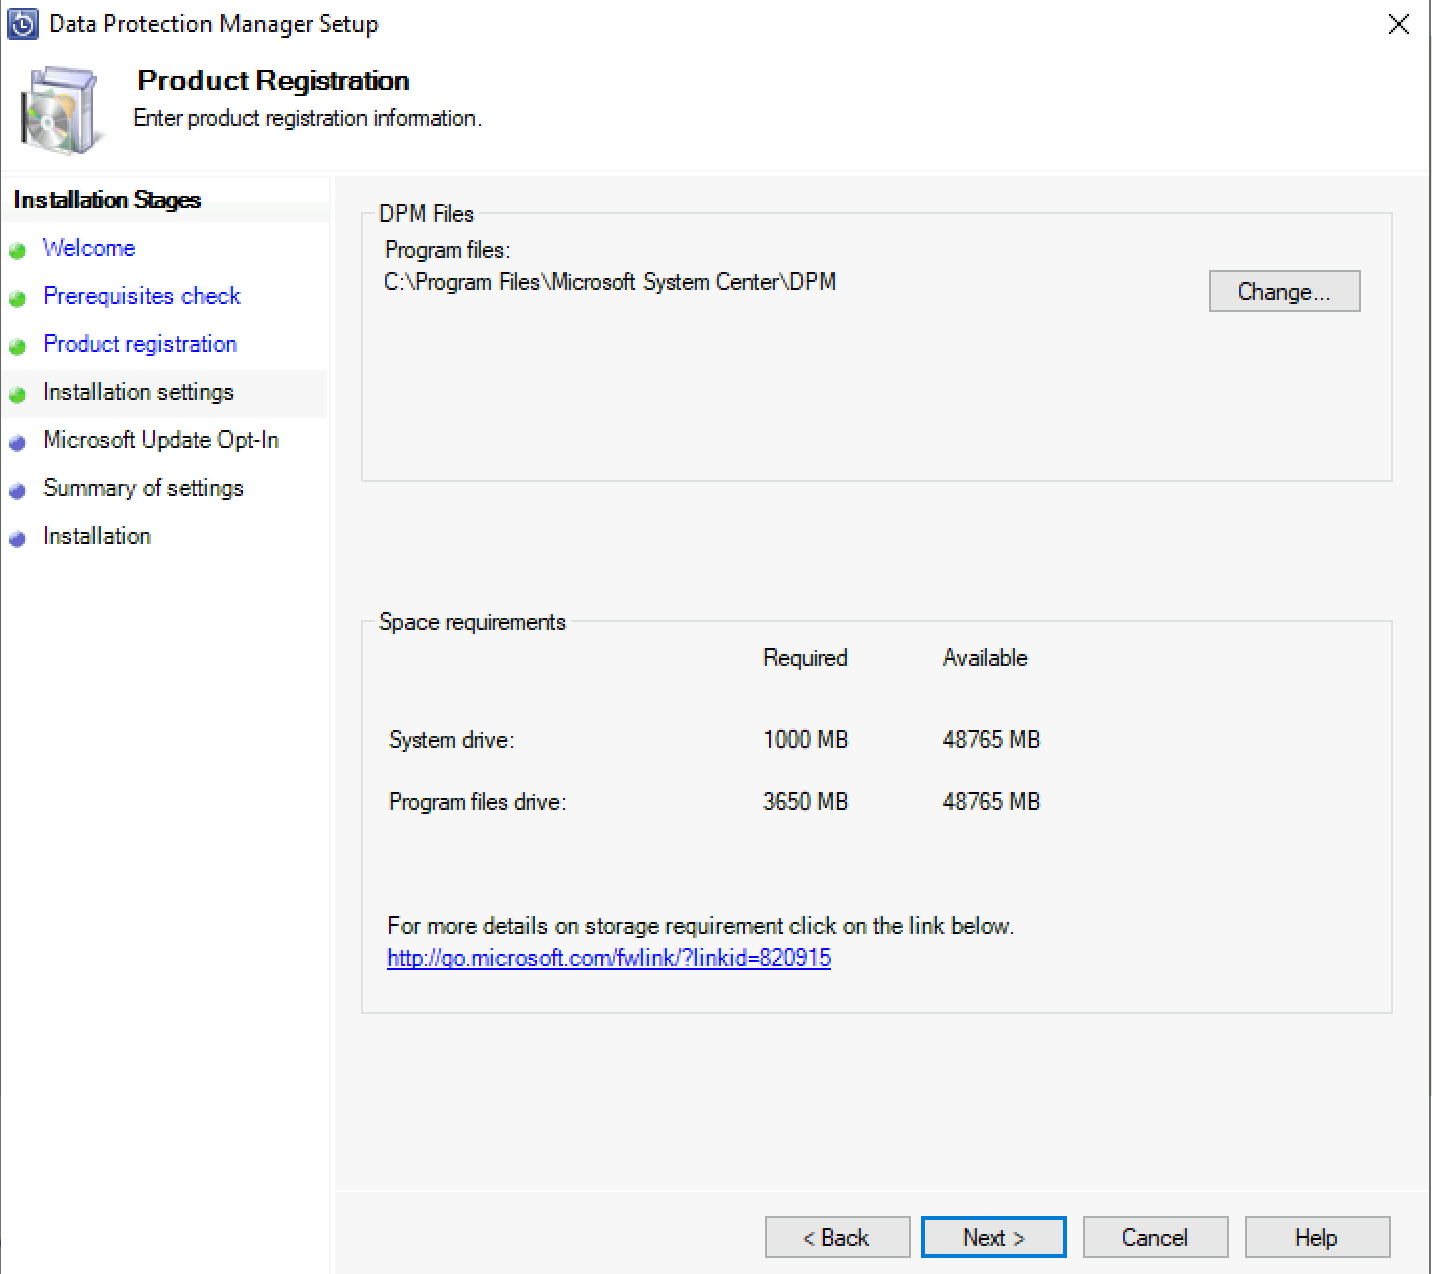Click blue bullet beside Installation stage

17,538
